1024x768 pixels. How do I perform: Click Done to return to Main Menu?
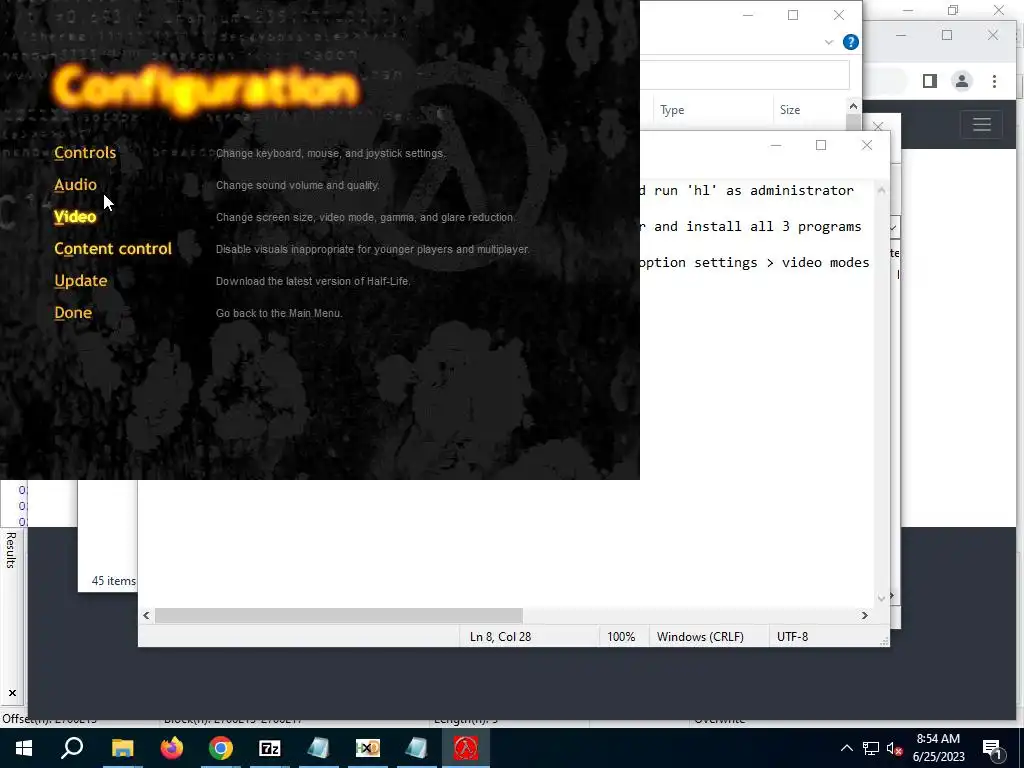pos(73,313)
